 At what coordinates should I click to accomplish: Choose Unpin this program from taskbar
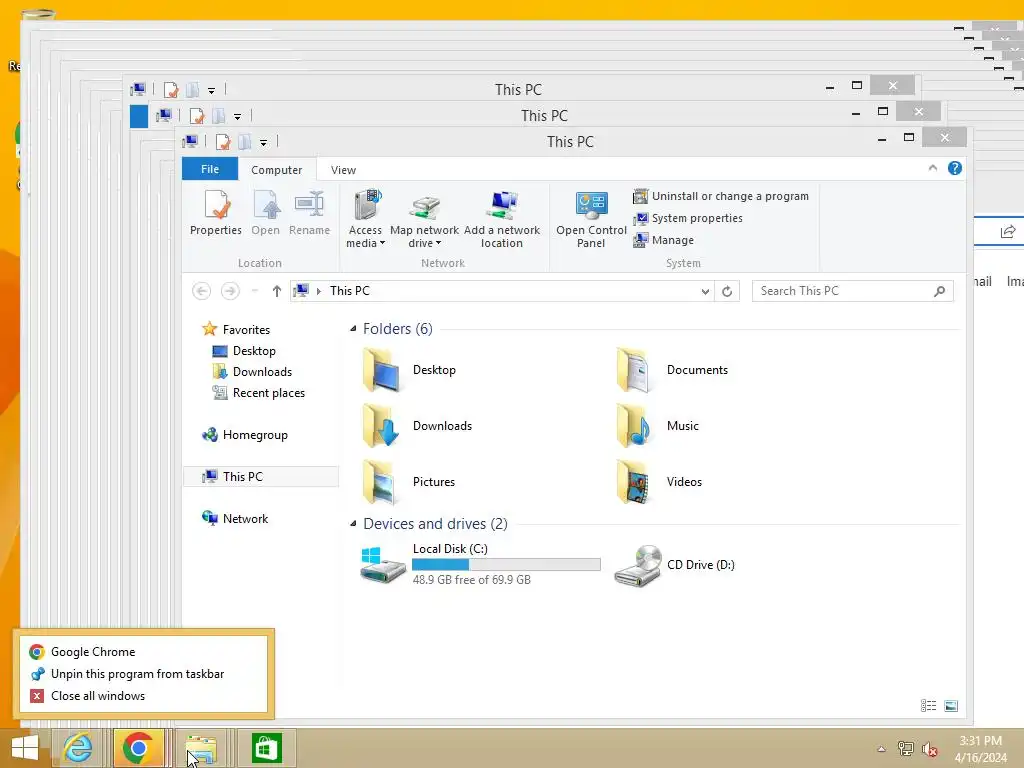click(x=143, y=674)
